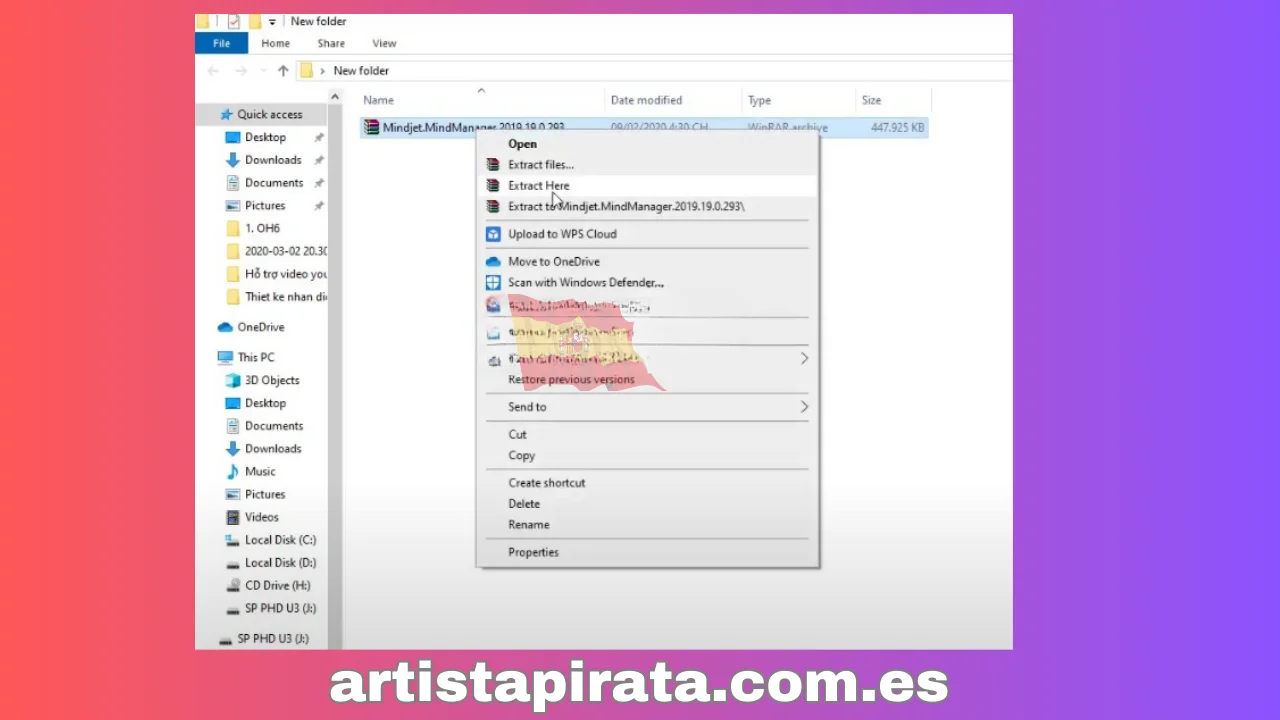The image size is (1280, 720).
Task: Open the 1. OH6 folder
Action: pyautogui.click(x=262, y=229)
